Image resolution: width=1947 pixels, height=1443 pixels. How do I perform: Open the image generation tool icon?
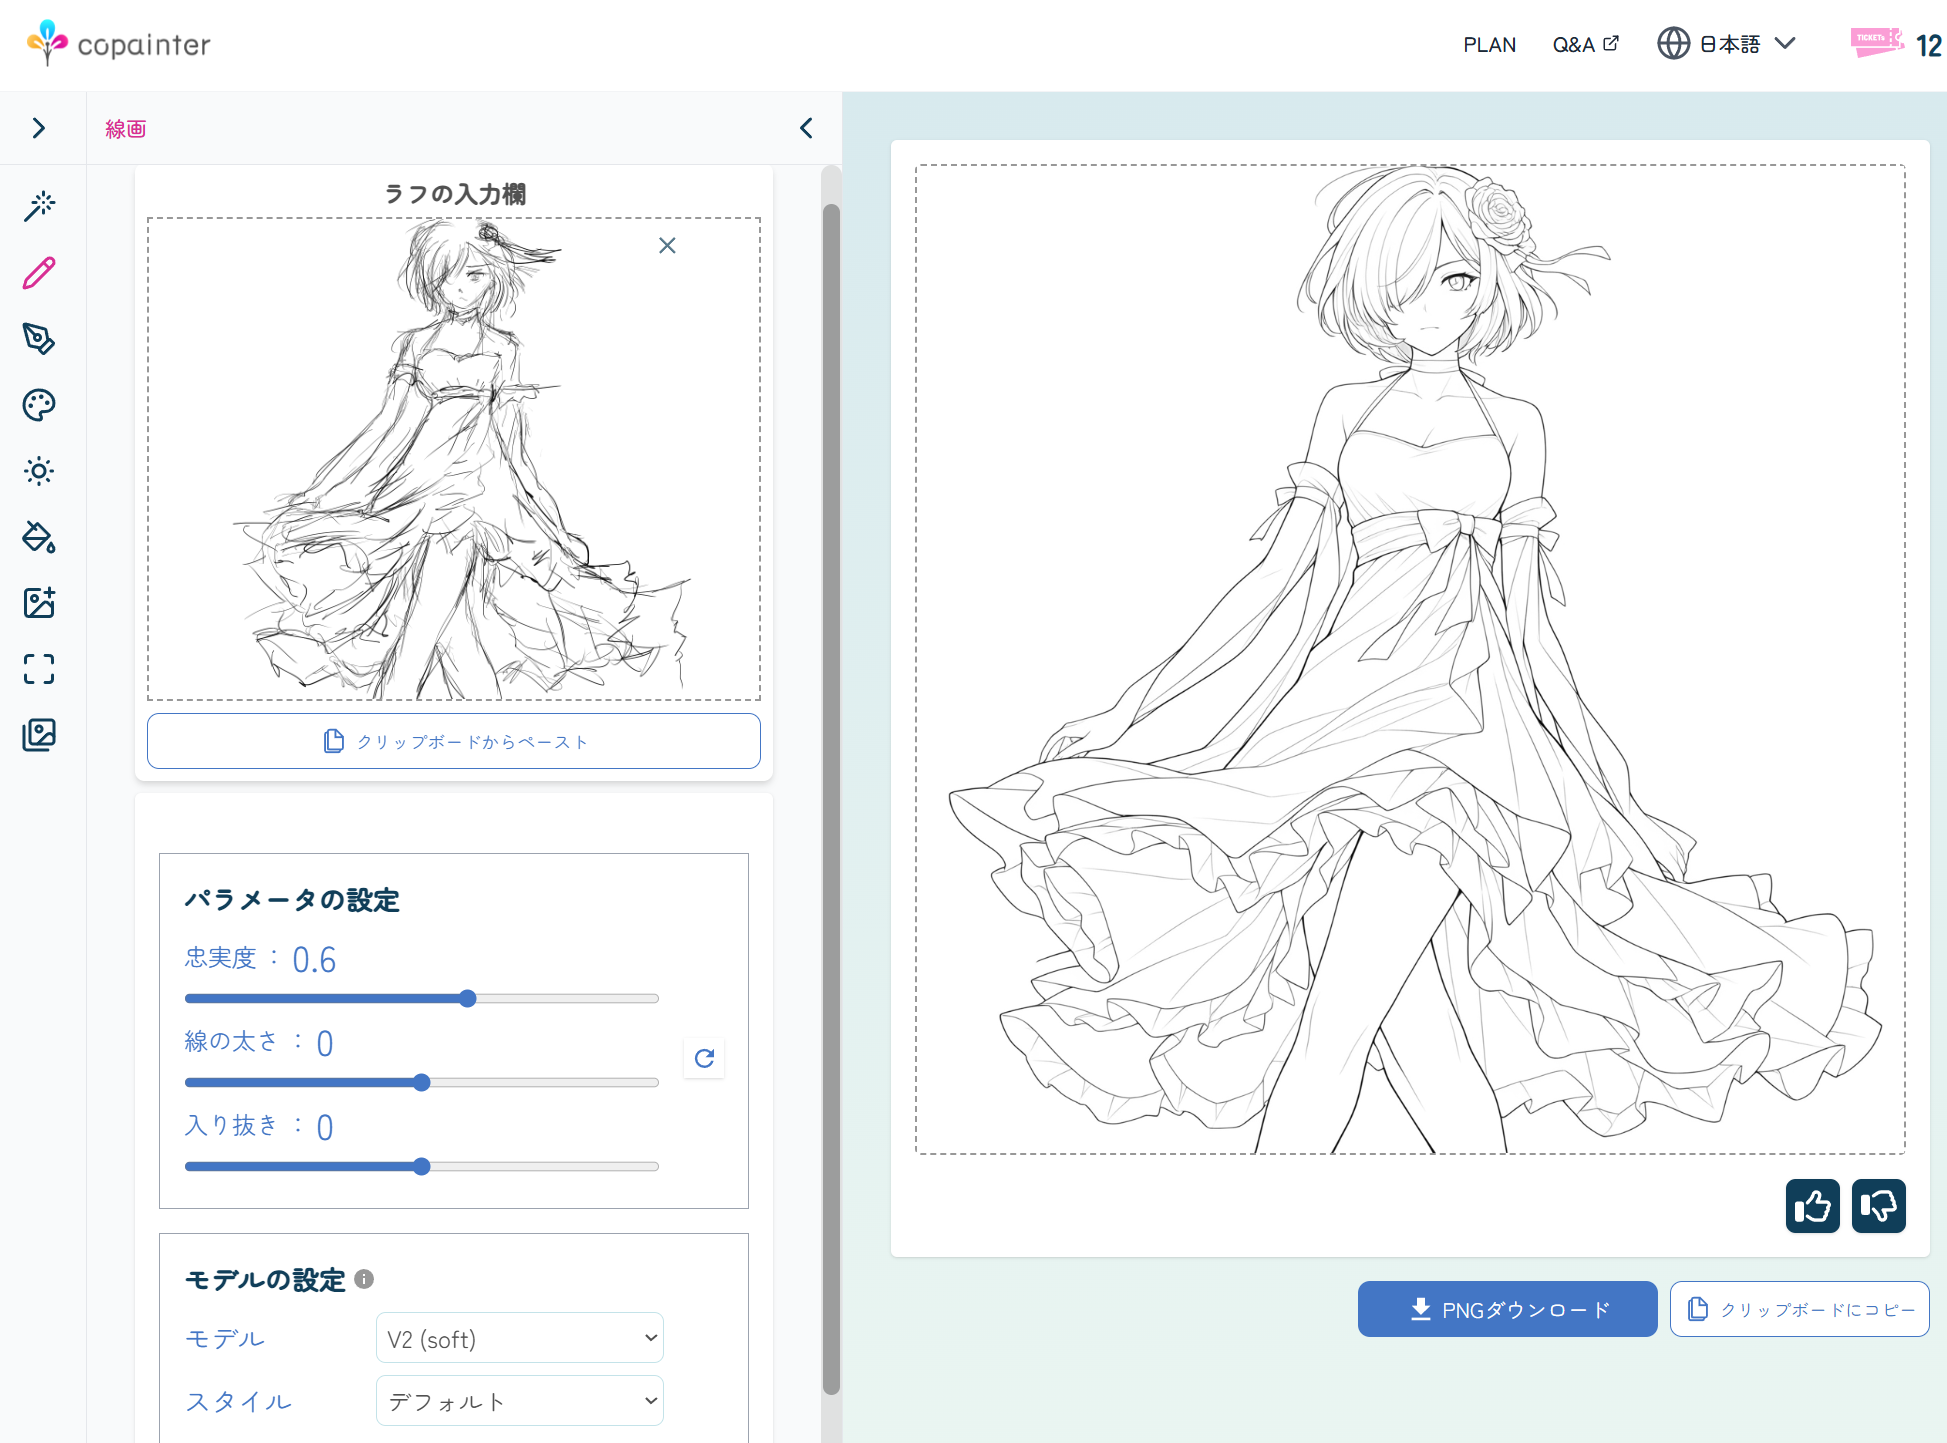[x=39, y=603]
